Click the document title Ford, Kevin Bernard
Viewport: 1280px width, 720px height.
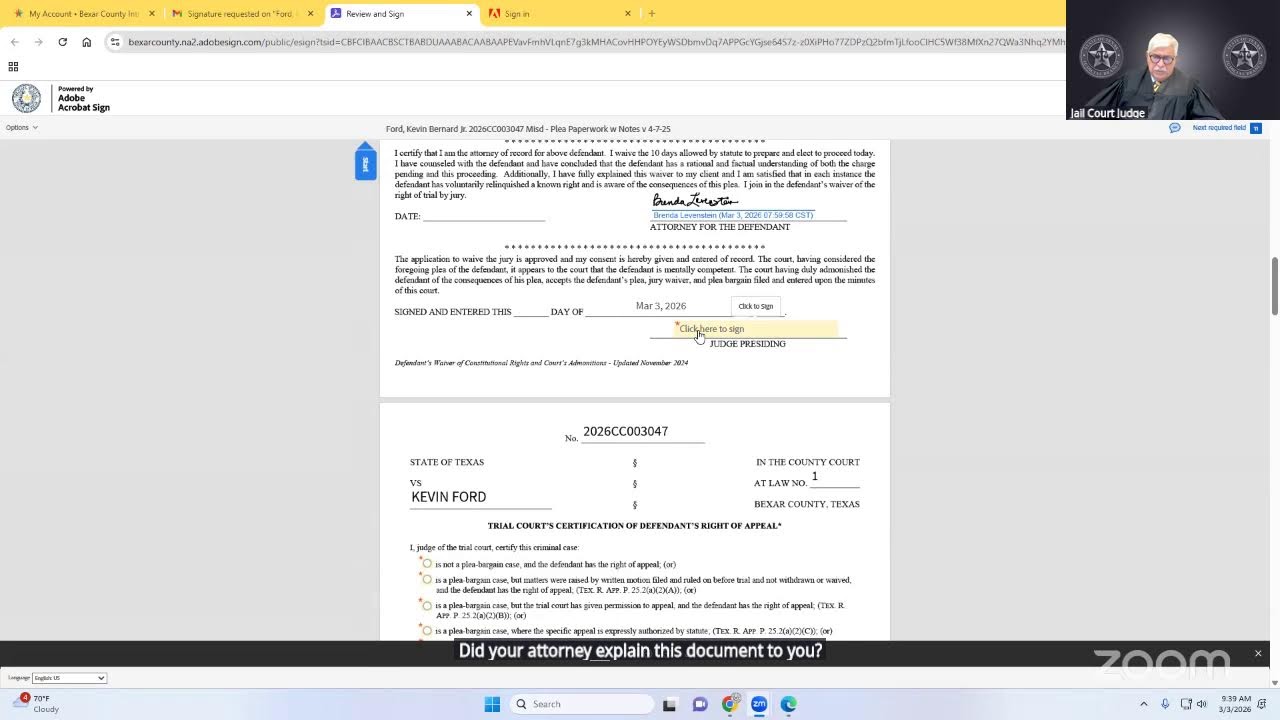[x=528, y=129]
